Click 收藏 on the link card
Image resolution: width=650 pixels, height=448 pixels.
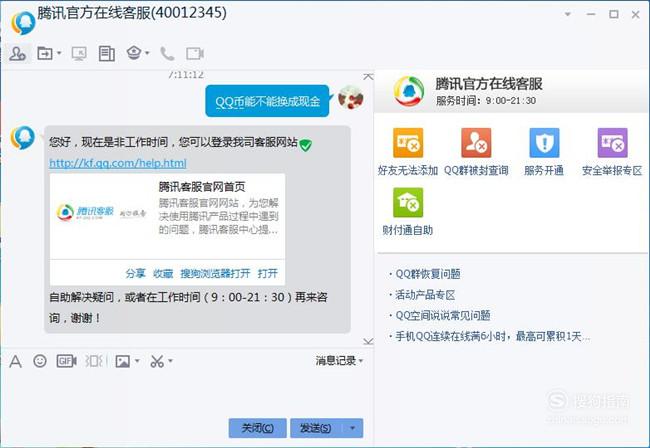click(163, 274)
